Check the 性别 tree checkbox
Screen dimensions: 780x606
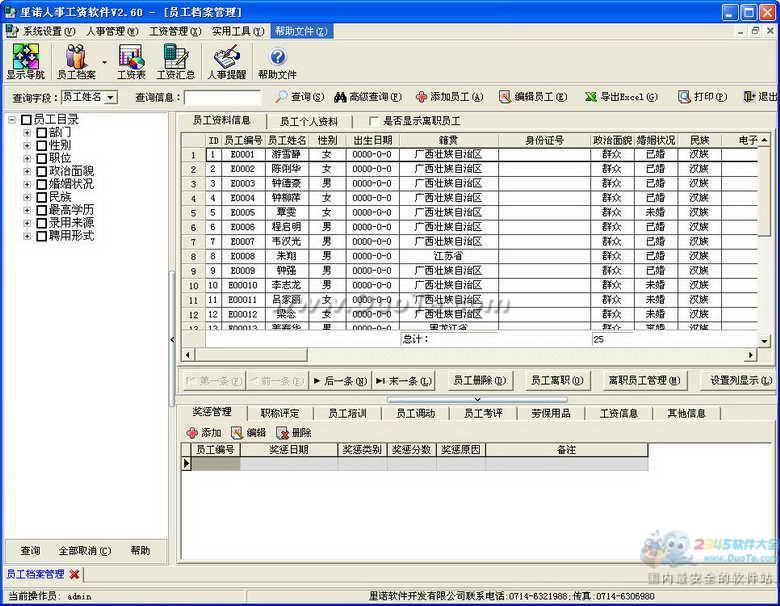coord(42,146)
